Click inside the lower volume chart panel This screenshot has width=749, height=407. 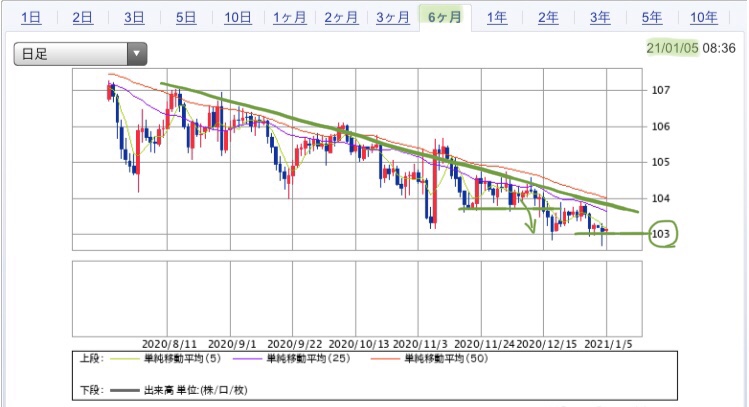pos(357,299)
